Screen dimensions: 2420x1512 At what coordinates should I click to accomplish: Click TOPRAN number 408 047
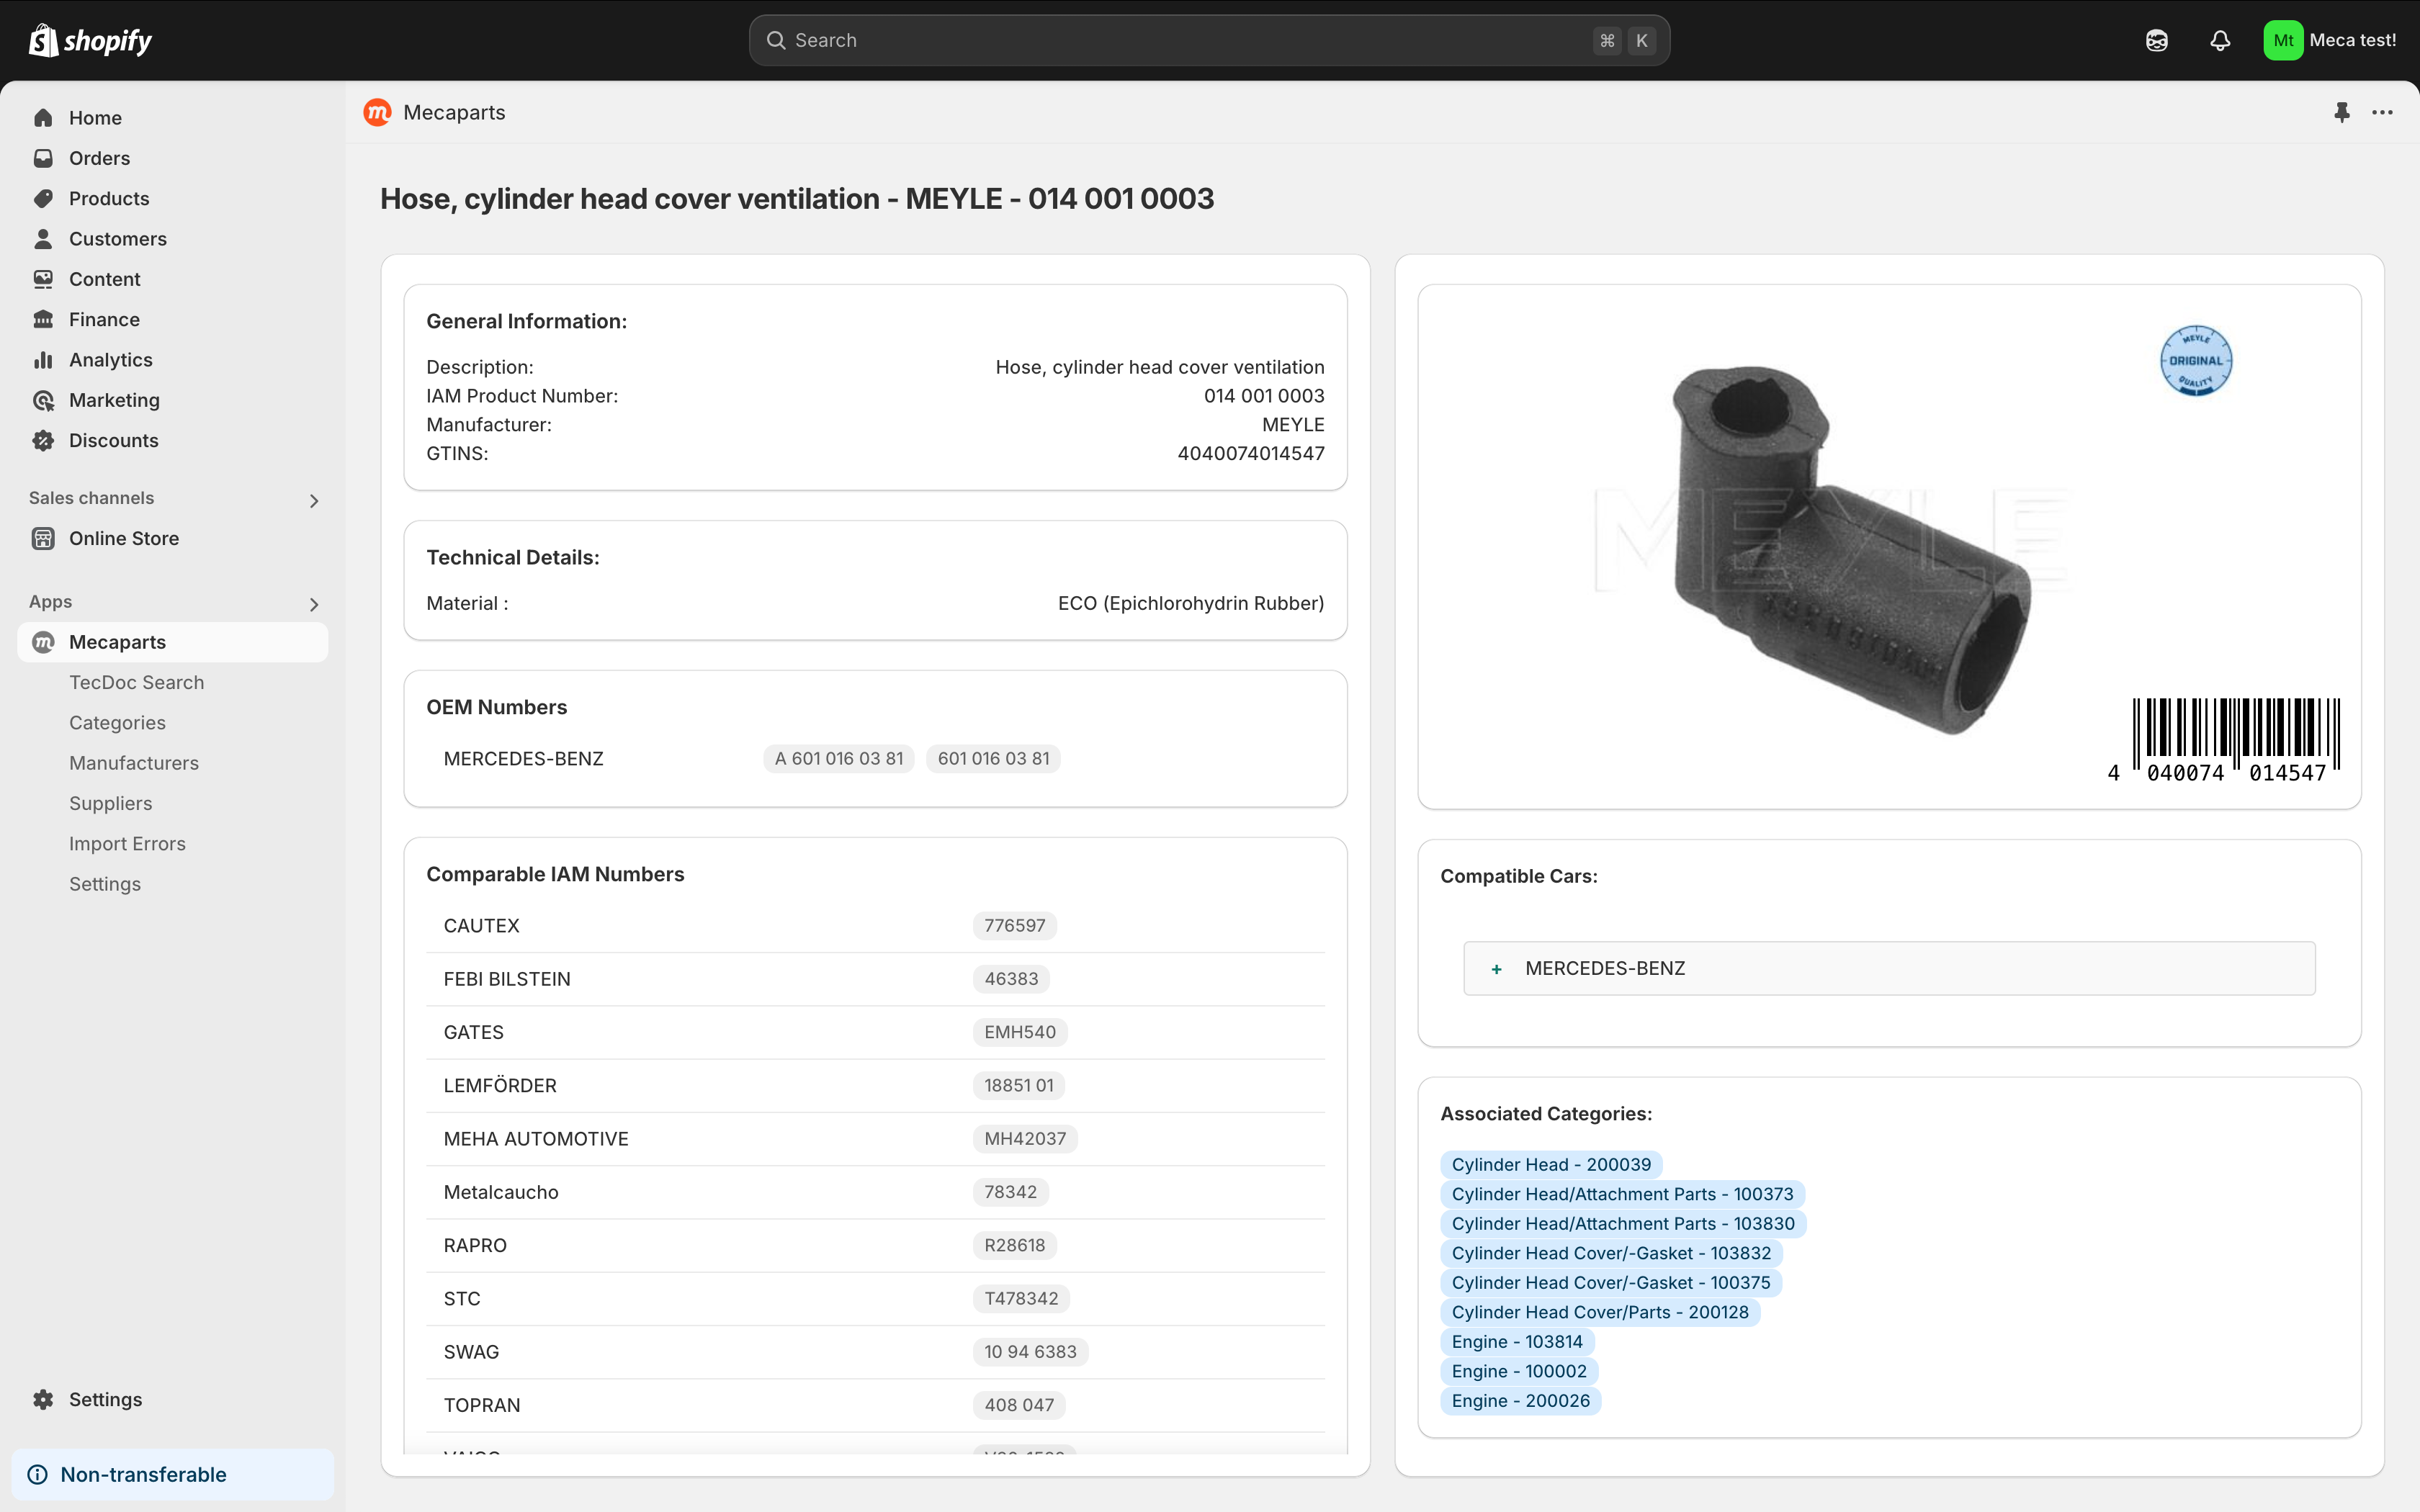coord(1019,1405)
